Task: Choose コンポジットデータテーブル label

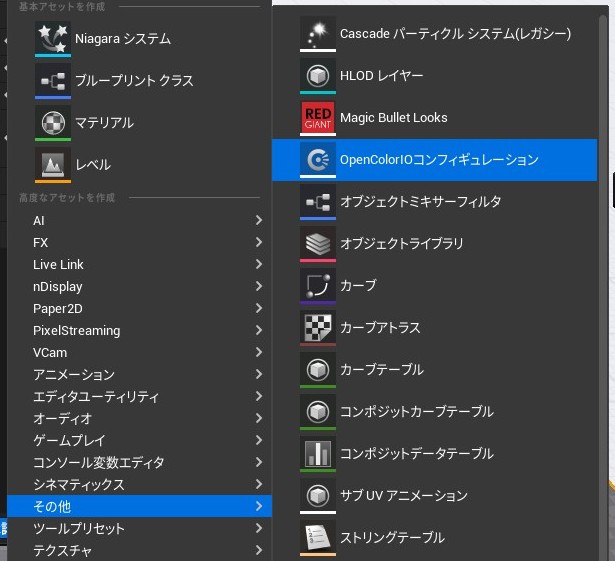Action: tap(417, 454)
